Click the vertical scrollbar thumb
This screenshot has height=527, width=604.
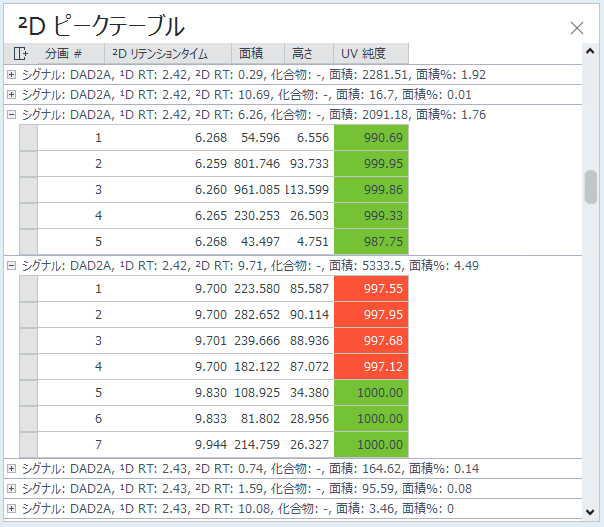coord(590,187)
